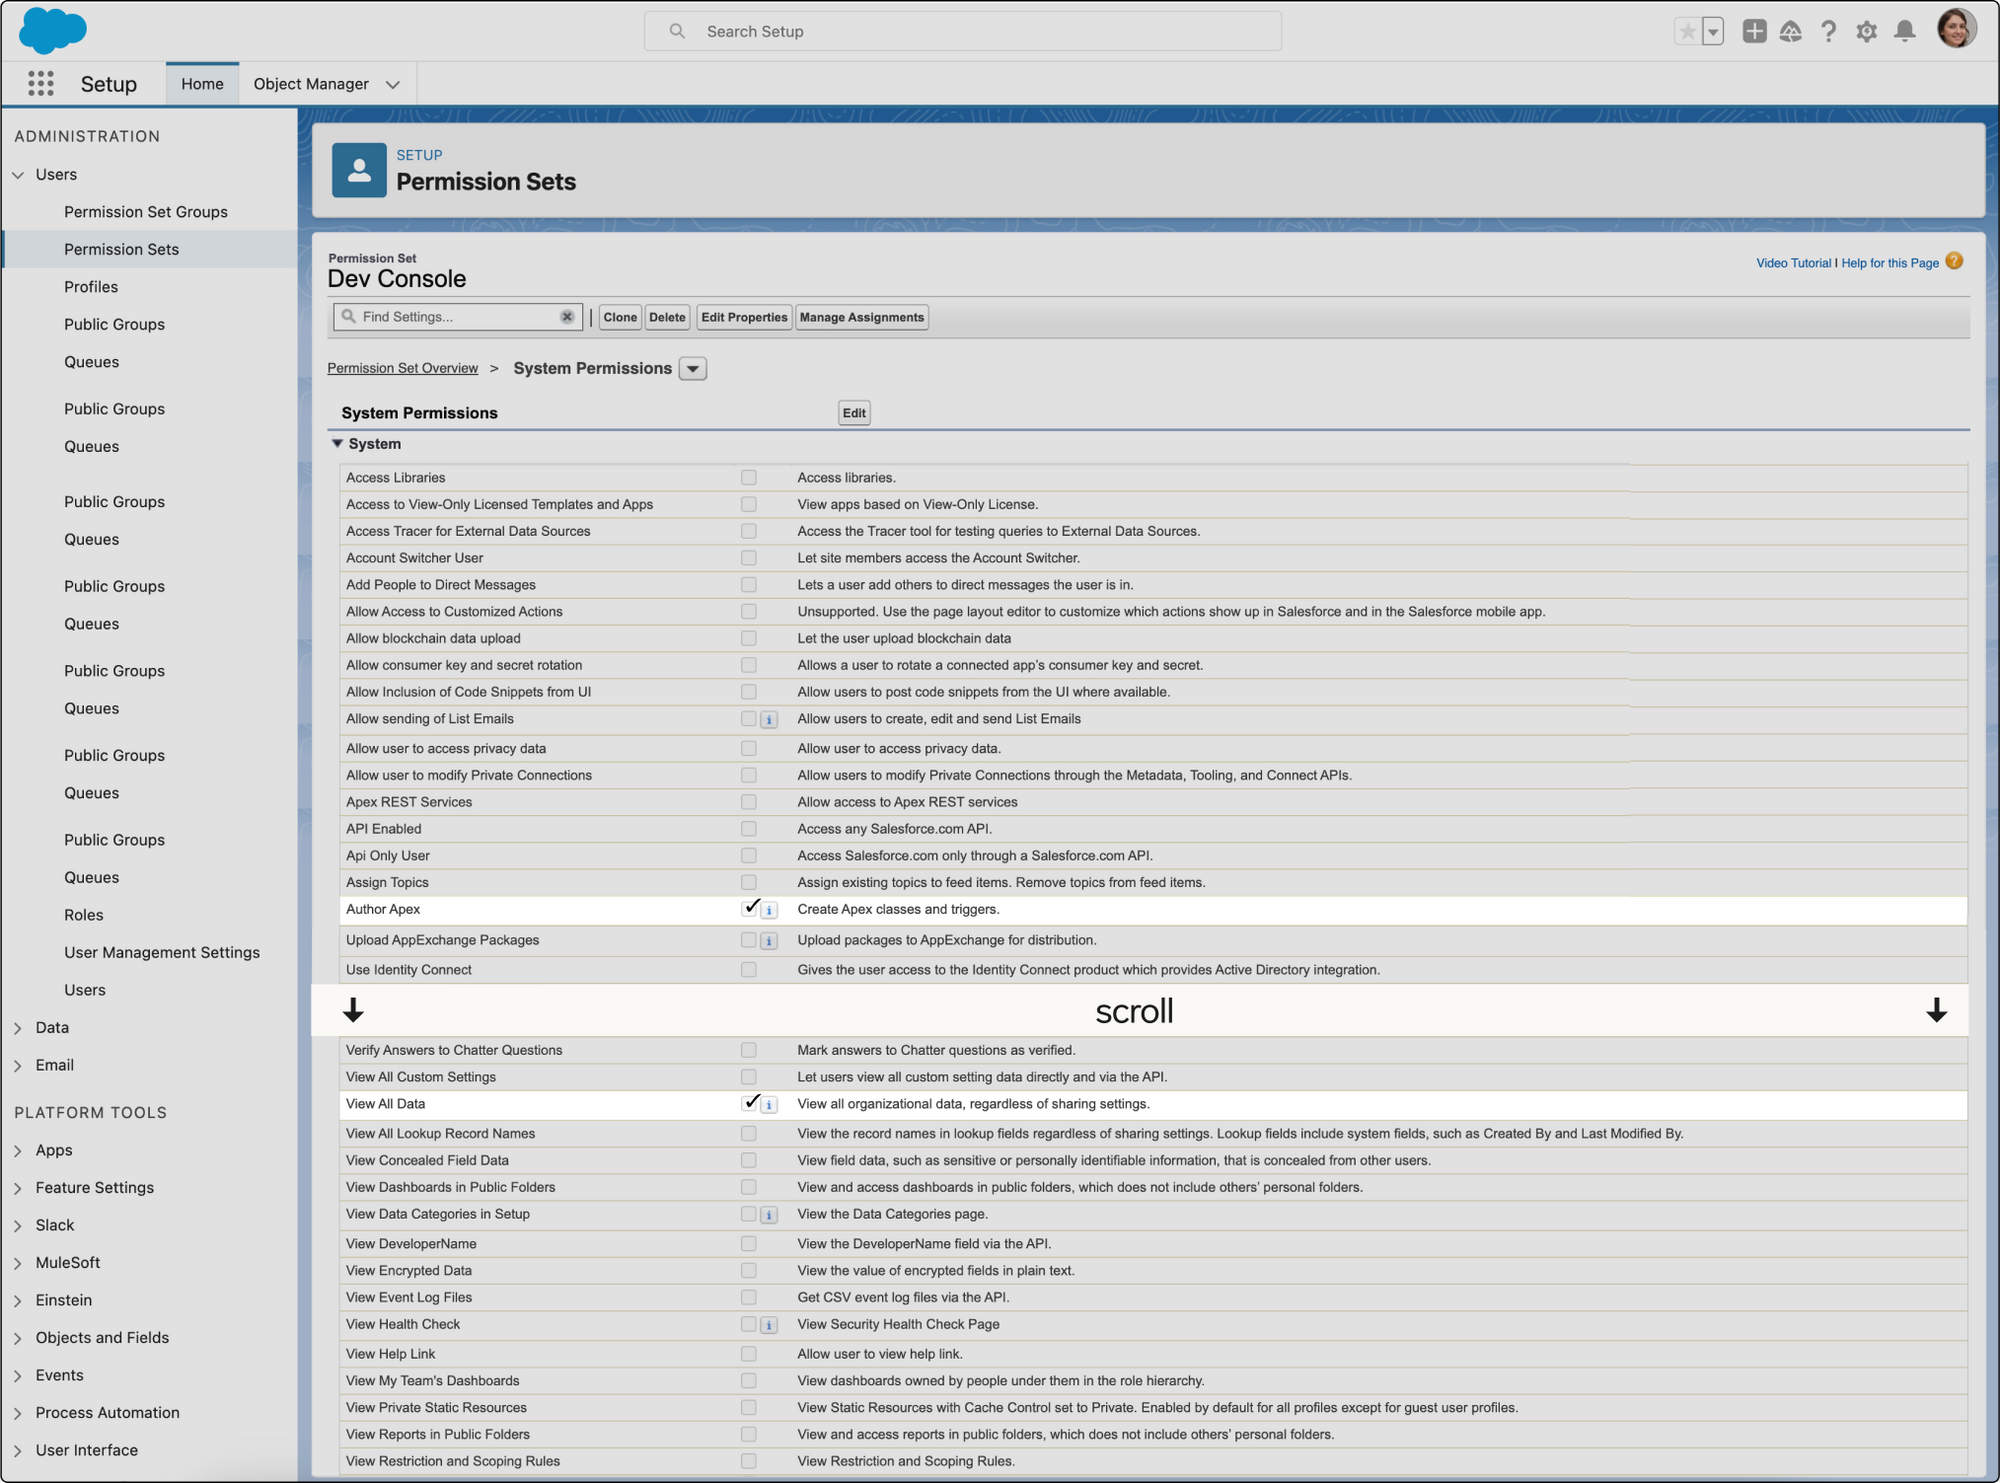Open the Trailhead guidance icon

(1790, 31)
